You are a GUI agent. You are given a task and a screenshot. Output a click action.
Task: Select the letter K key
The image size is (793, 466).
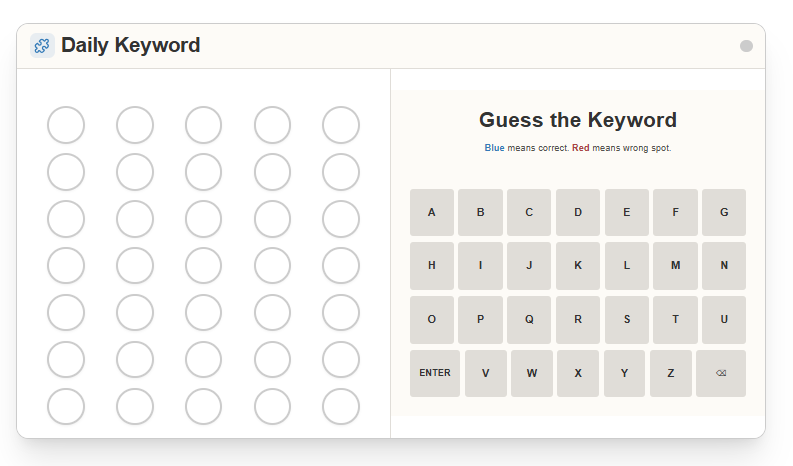point(578,266)
